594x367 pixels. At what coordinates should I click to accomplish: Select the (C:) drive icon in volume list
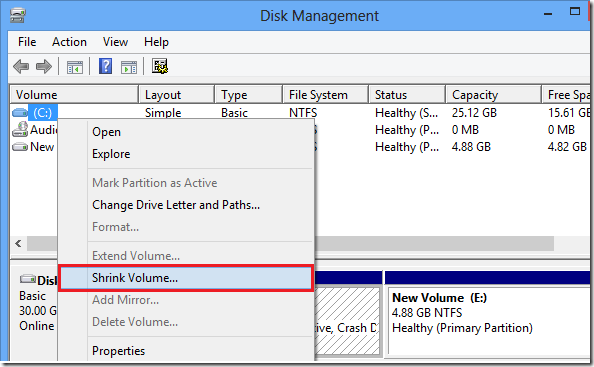(20, 112)
